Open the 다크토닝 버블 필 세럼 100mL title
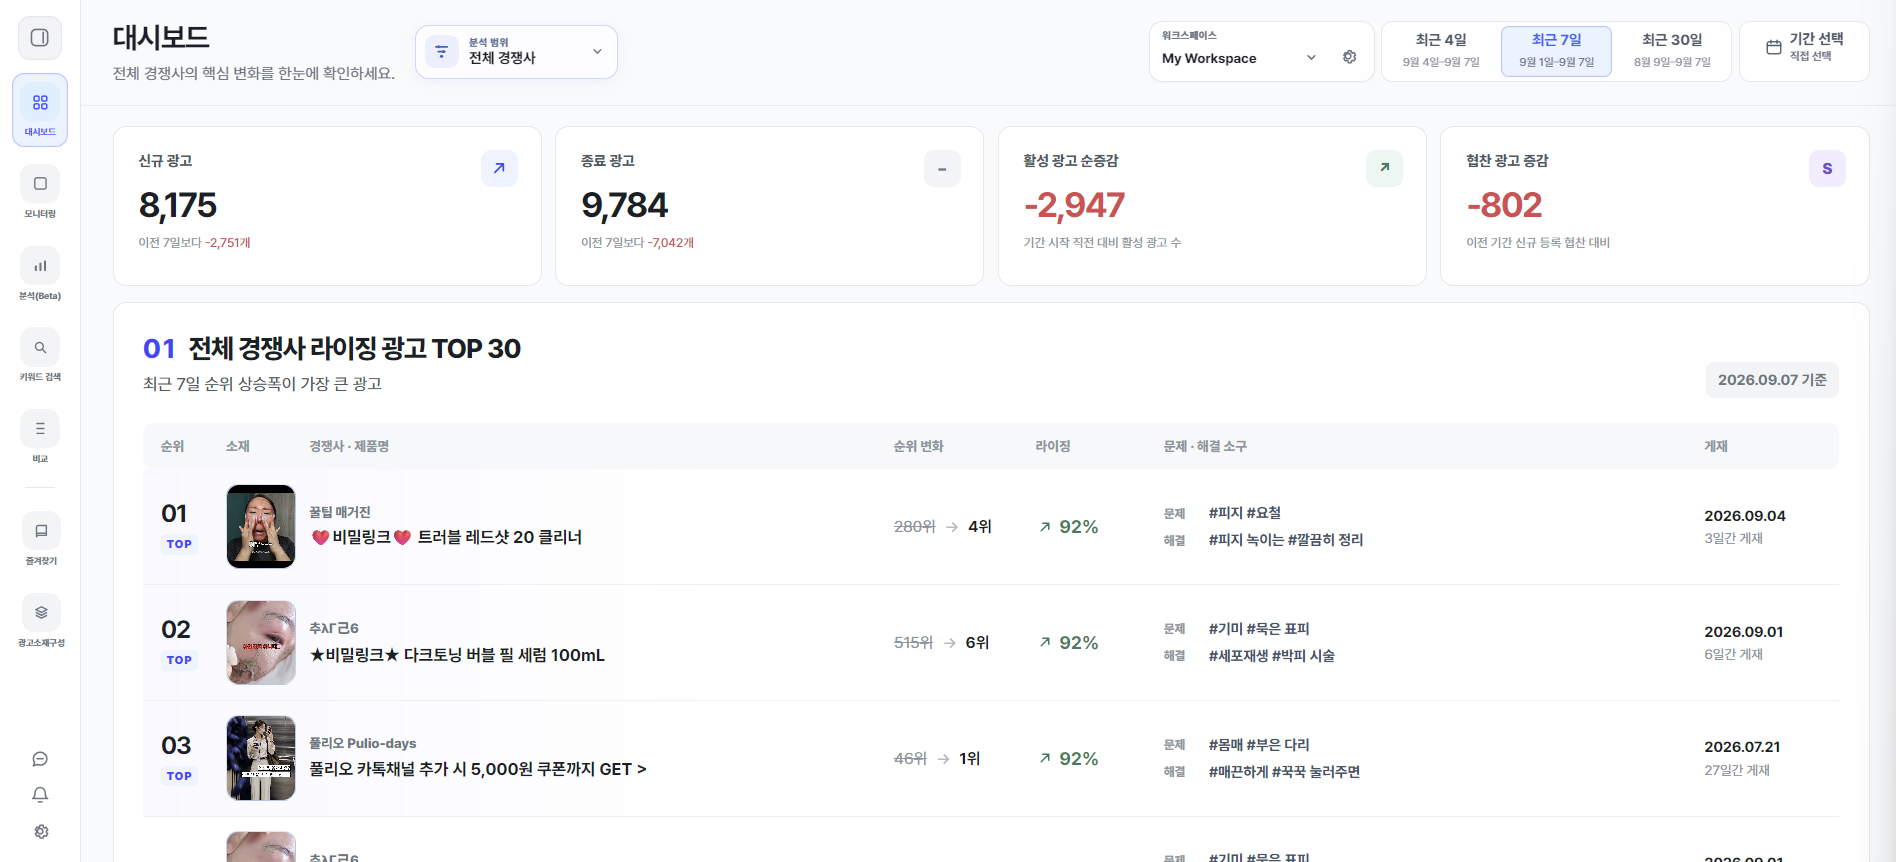Viewport: 1896px width, 862px height. pos(457,655)
